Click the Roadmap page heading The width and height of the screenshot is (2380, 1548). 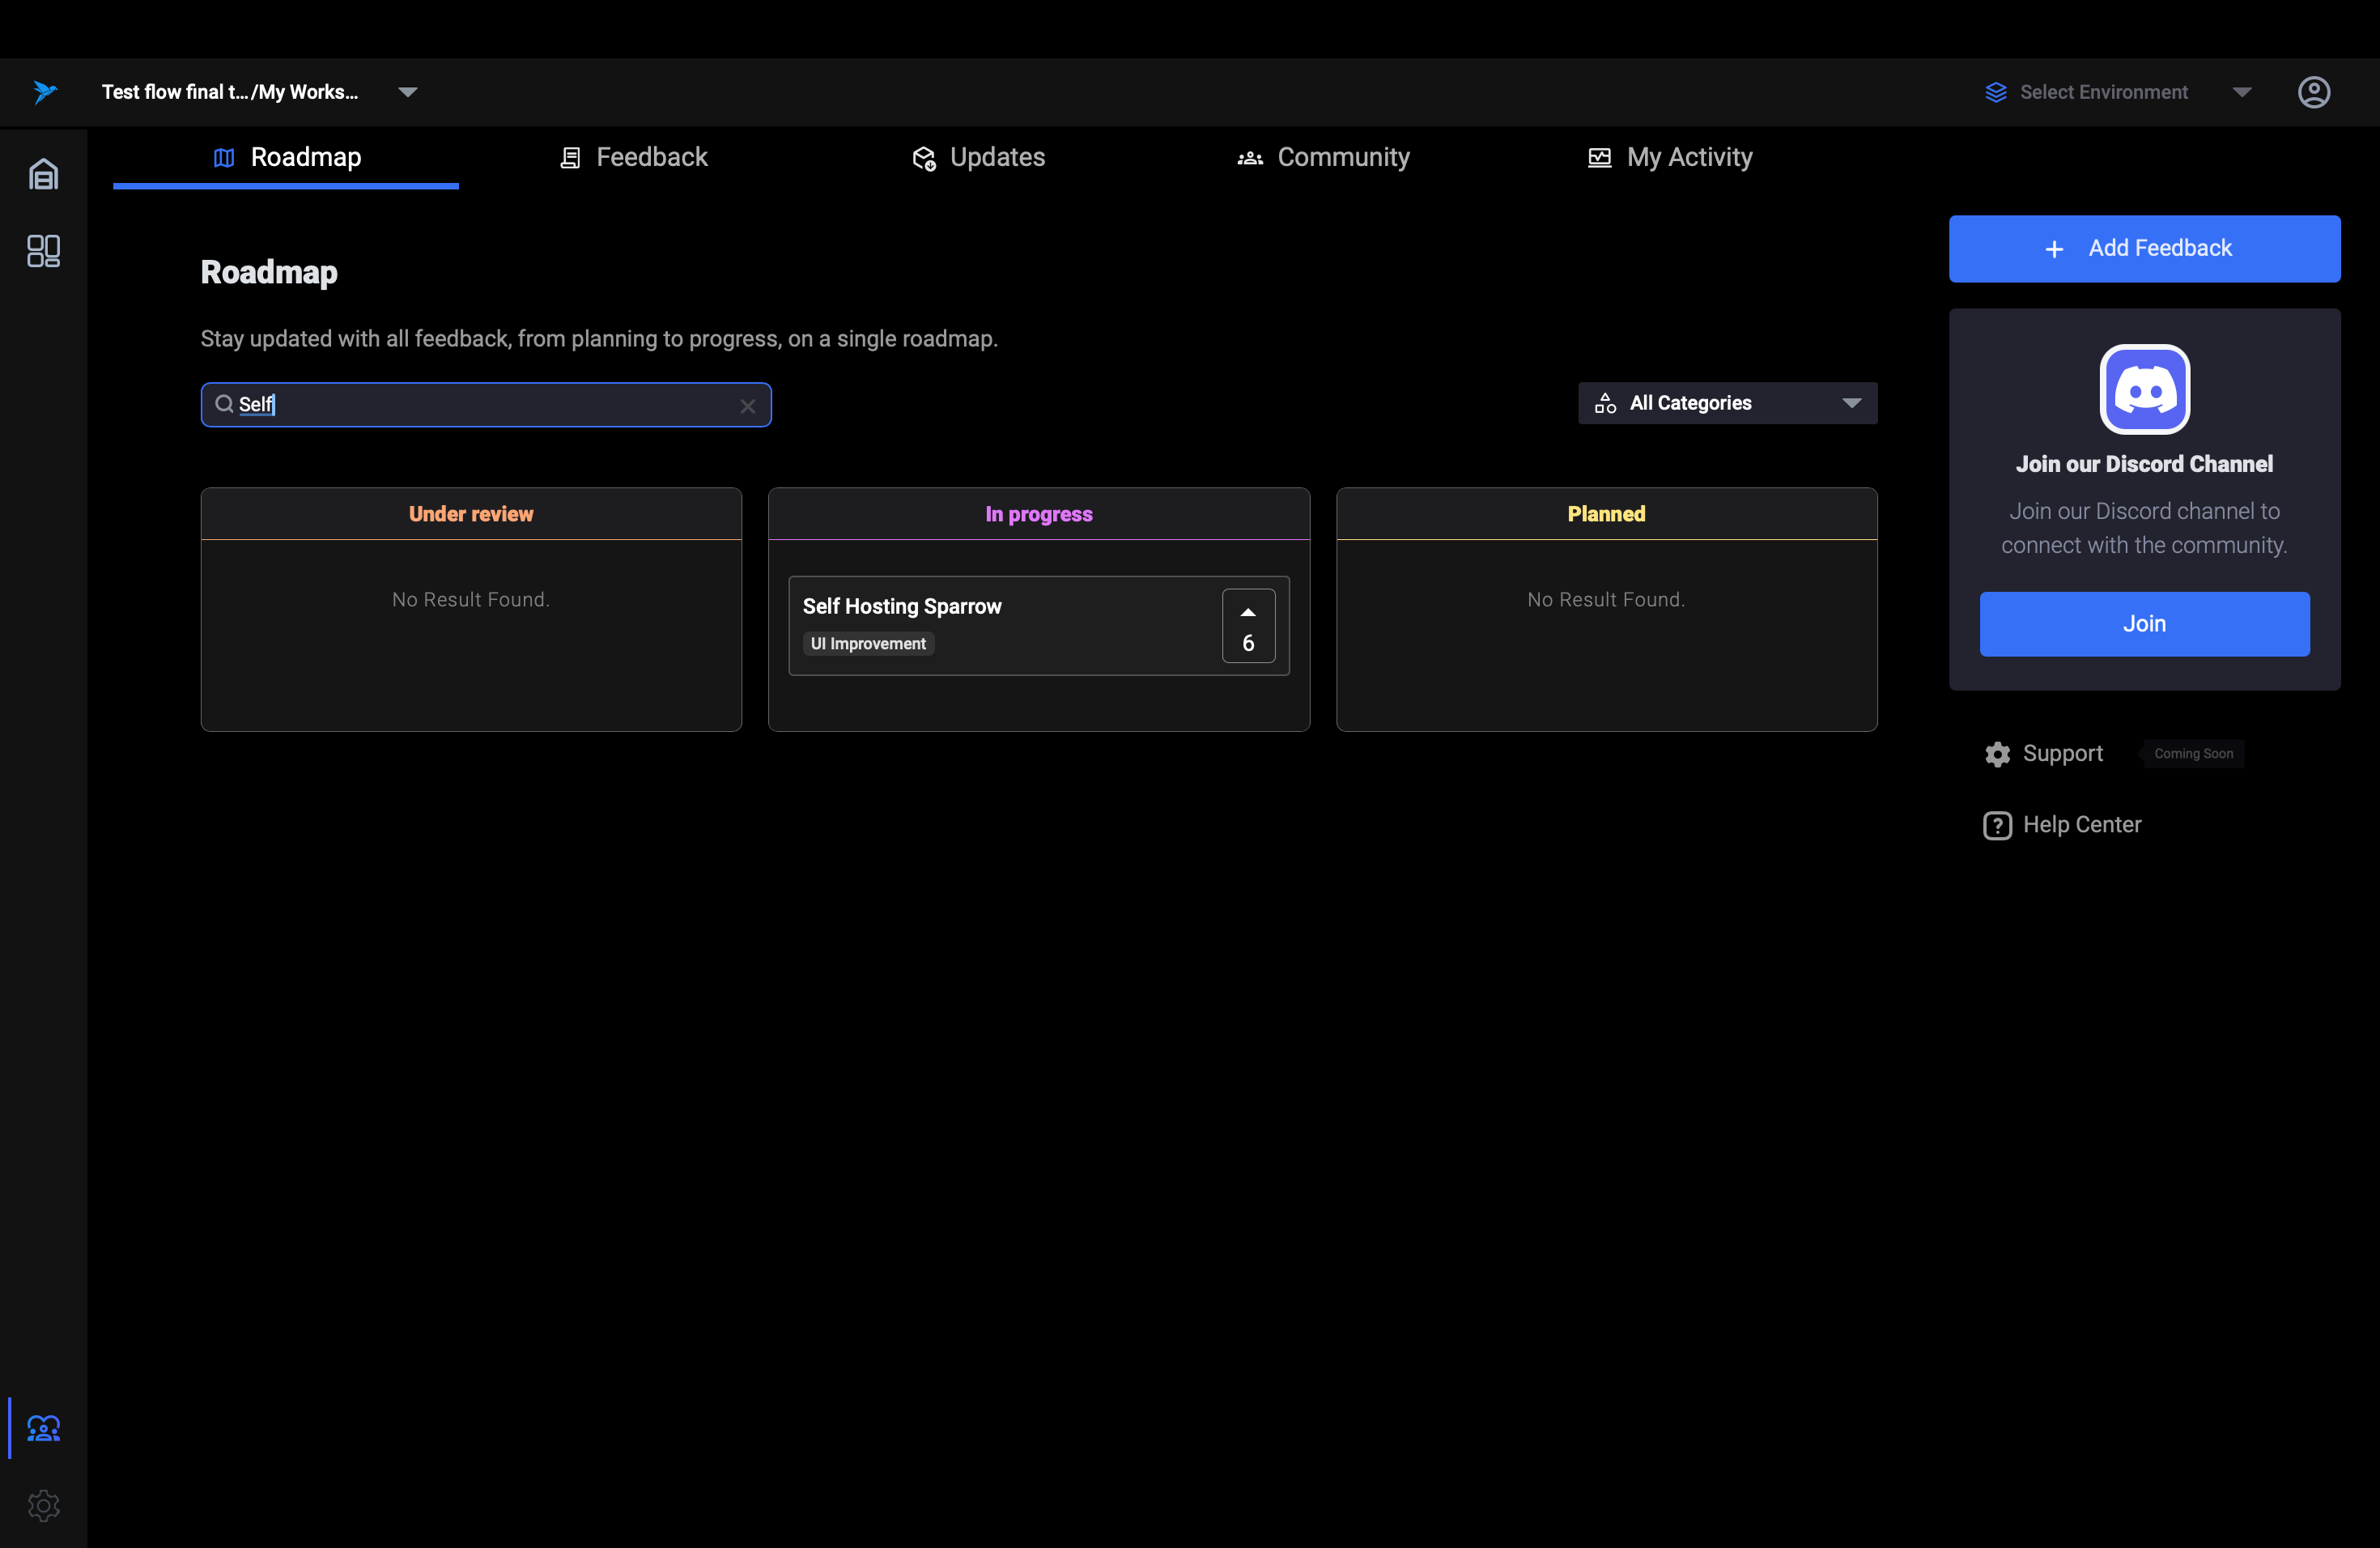click(x=269, y=272)
